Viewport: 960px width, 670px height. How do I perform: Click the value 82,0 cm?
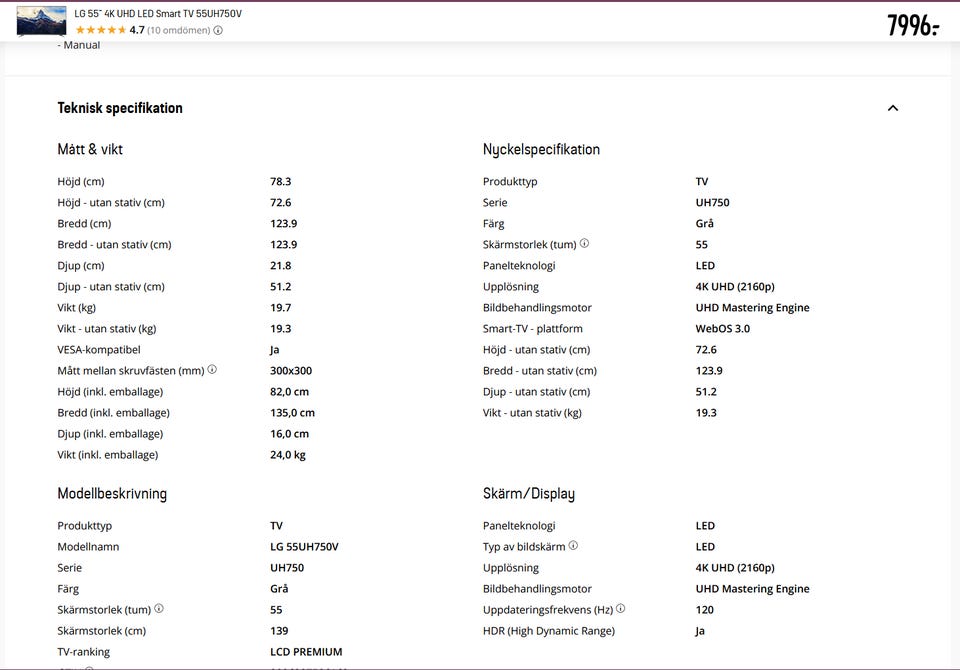click(x=290, y=392)
